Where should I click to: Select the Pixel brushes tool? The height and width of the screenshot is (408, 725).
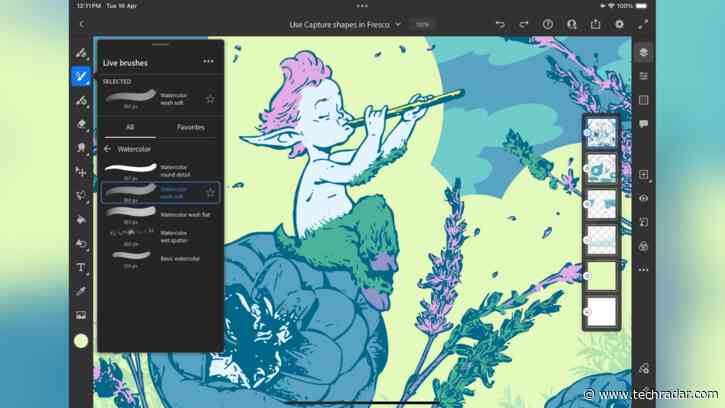(81, 53)
